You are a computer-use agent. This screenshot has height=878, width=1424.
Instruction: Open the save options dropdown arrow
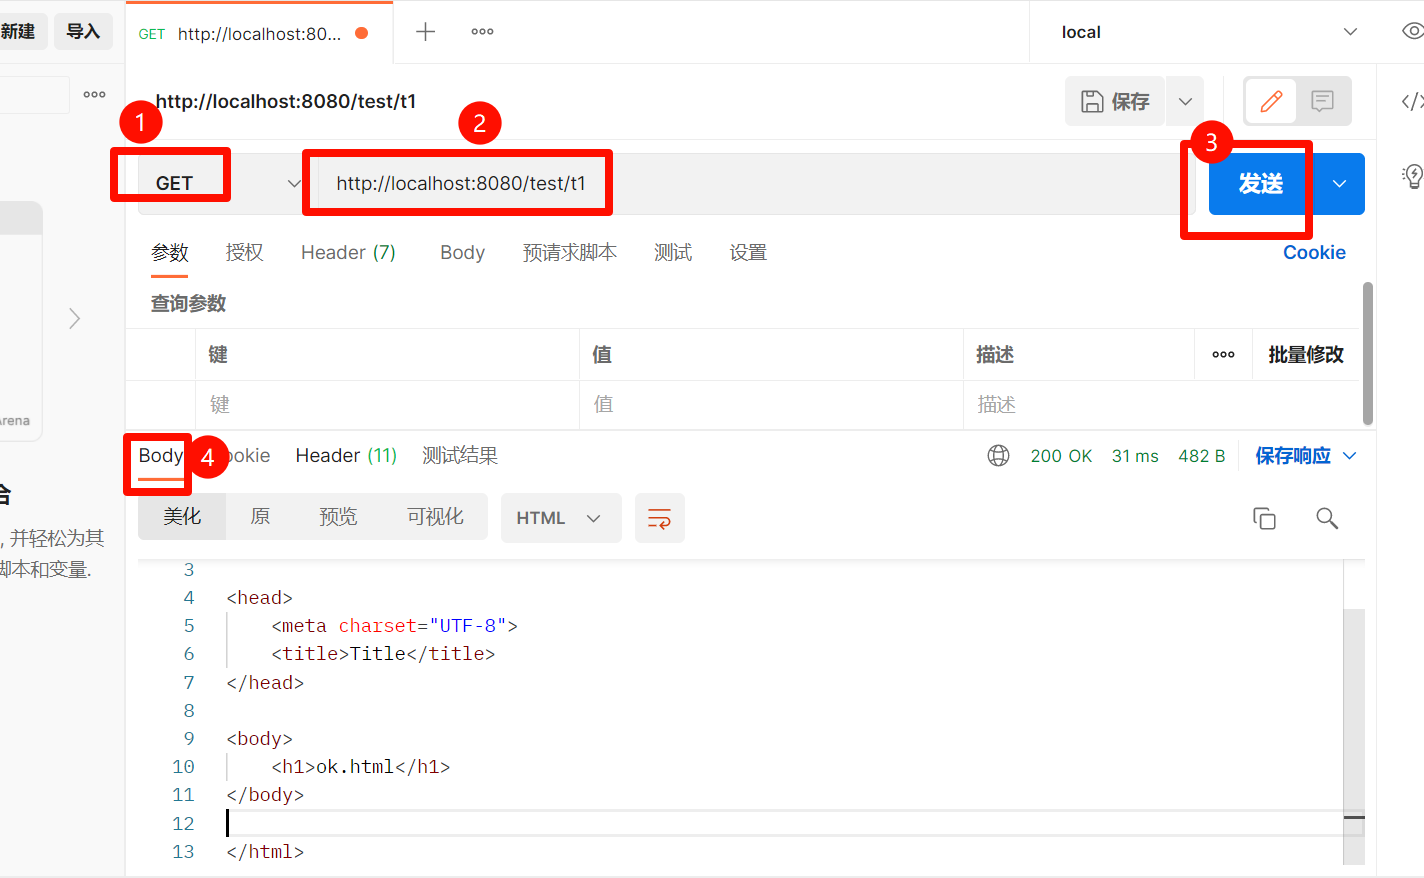click(x=1185, y=101)
